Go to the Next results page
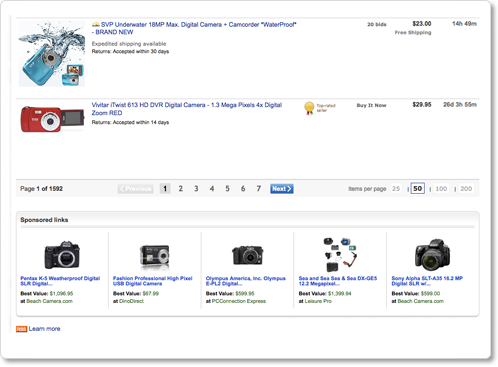 pos(282,189)
